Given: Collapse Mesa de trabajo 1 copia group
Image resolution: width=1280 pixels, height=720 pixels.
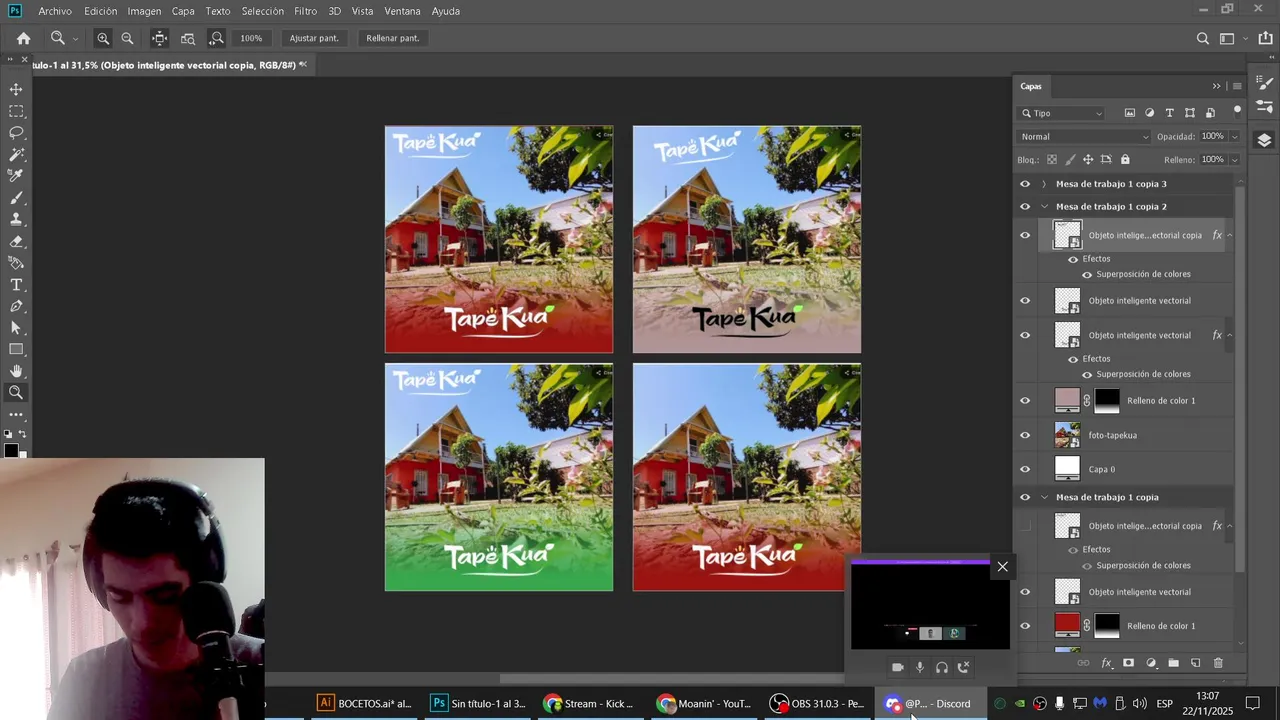Looking at the screenshot, I should 1044,497.
